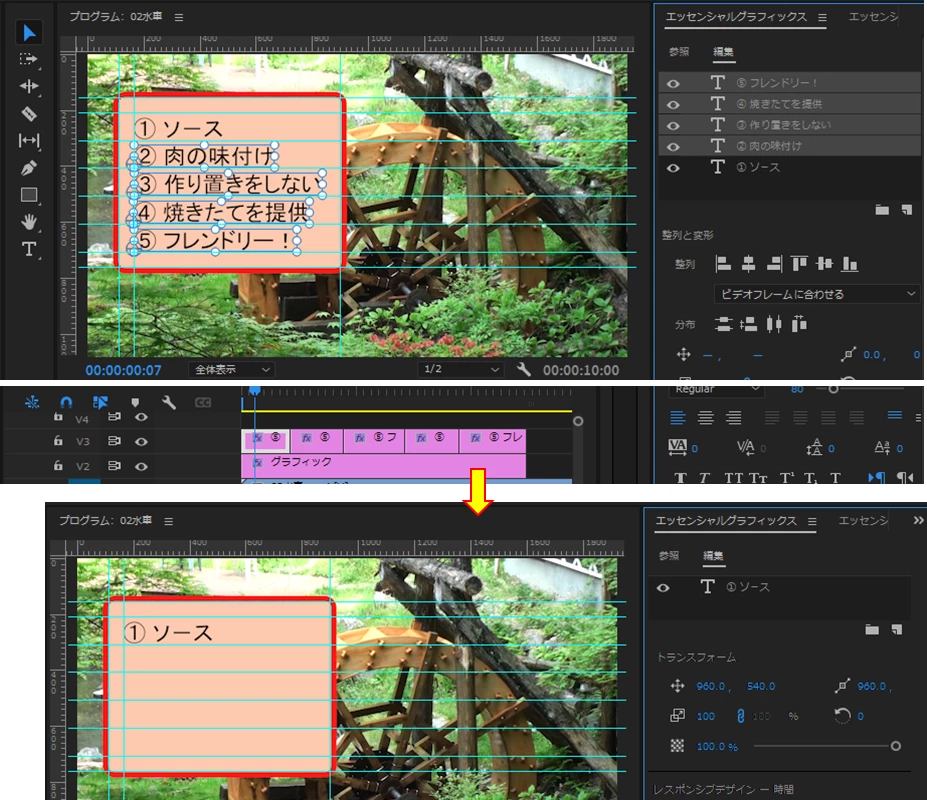Click the blue timeline playhead marker
This screenshot has height=800, width=927.
point(254,391)
